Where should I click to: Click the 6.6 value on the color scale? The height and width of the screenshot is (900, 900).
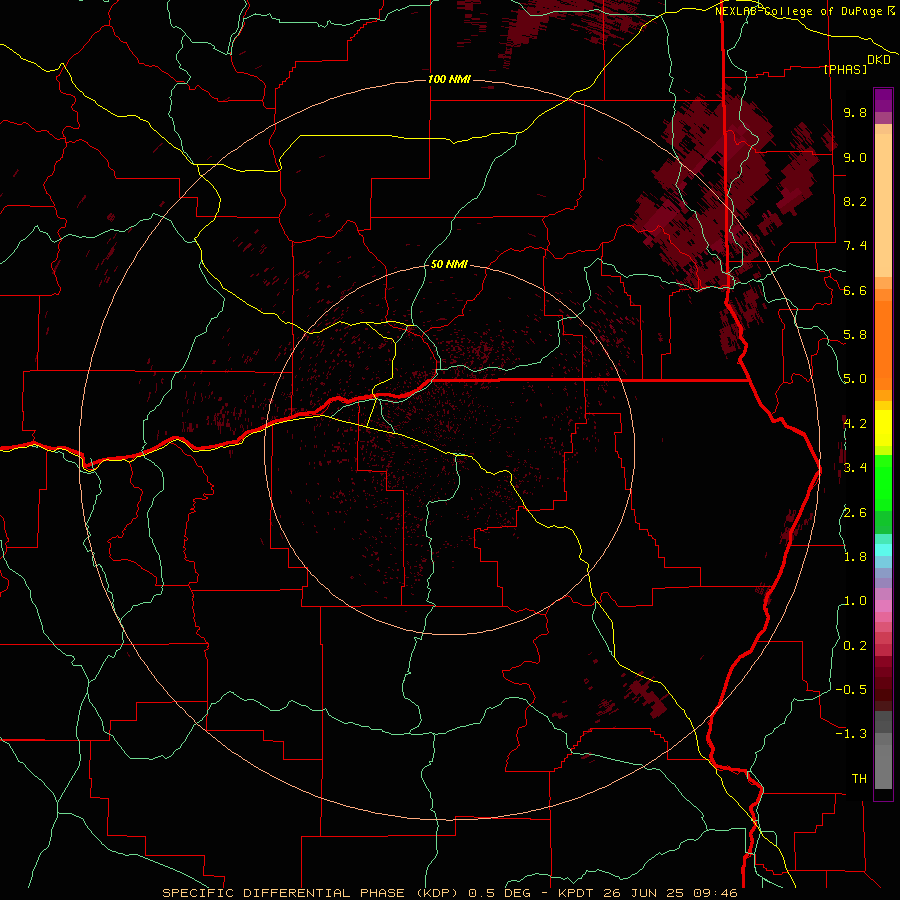(855, 290)
